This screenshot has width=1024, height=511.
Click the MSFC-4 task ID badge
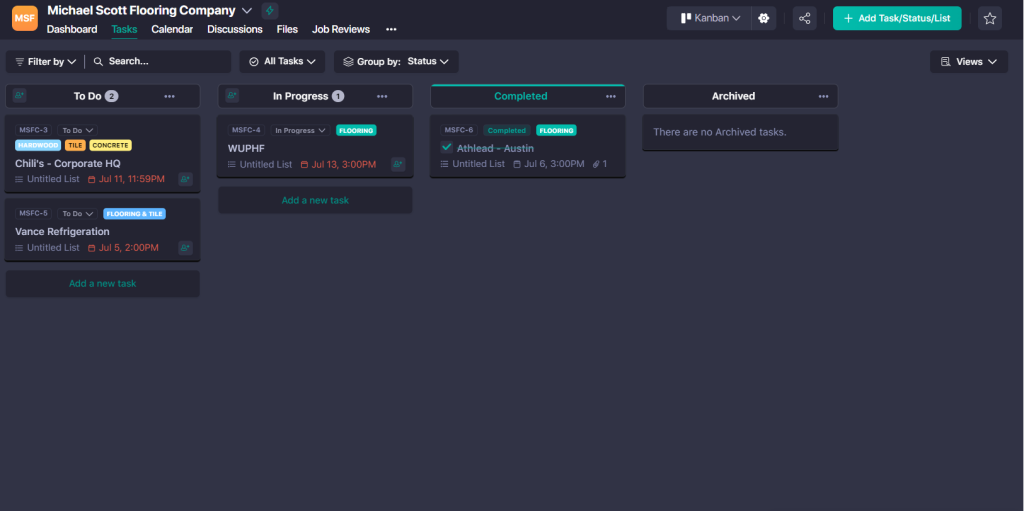247,130
